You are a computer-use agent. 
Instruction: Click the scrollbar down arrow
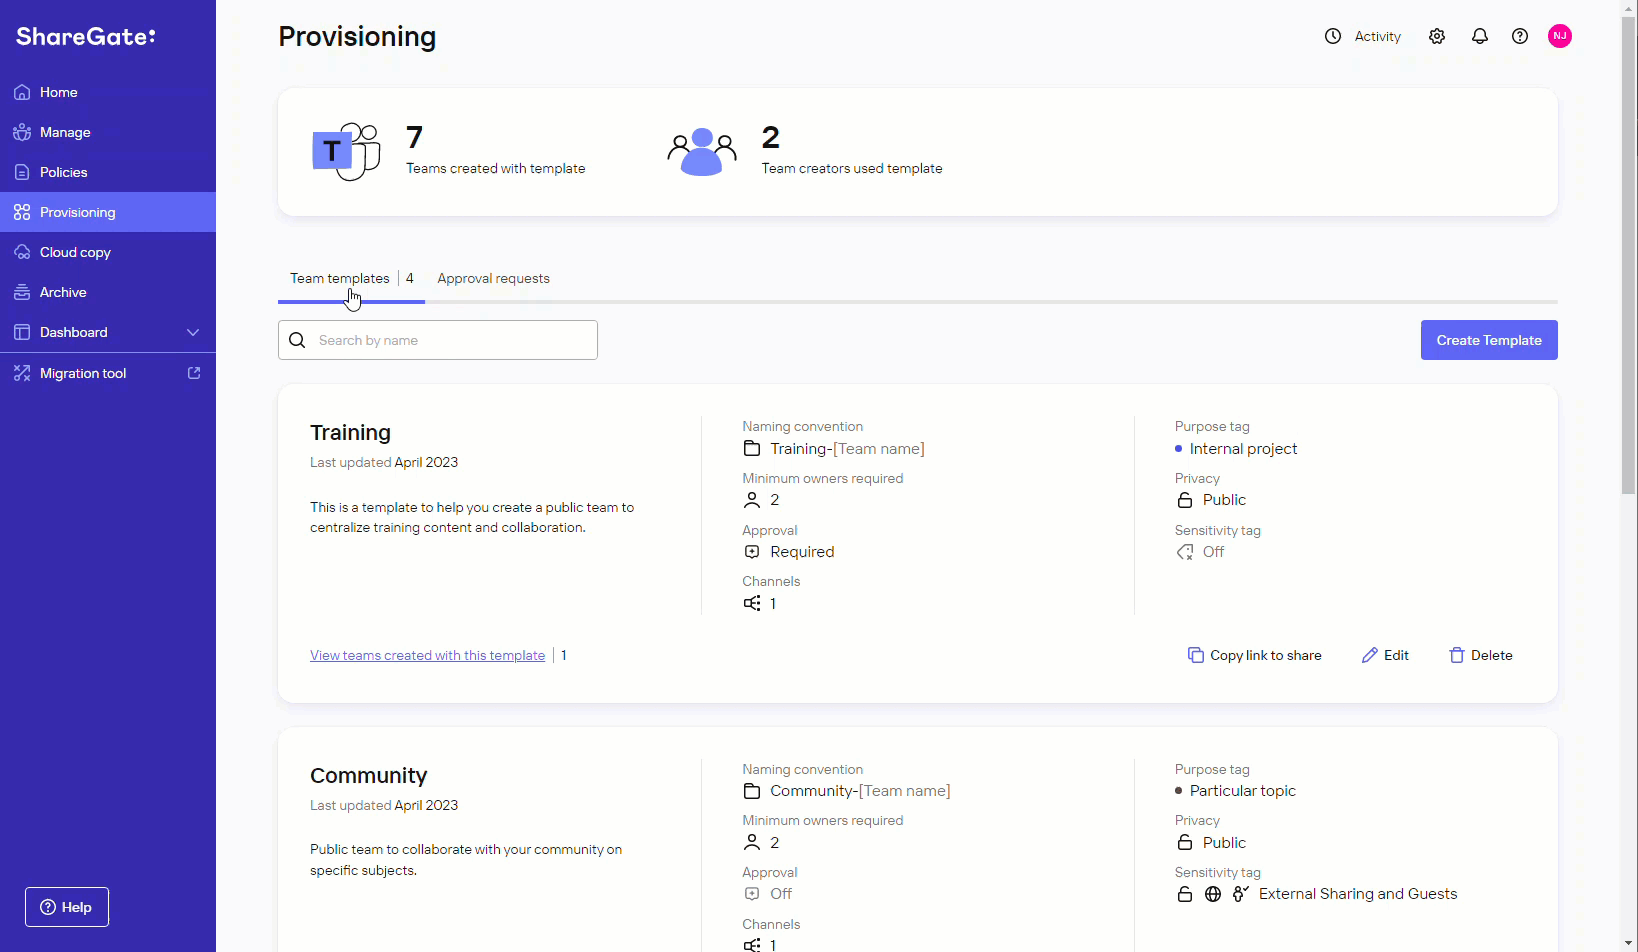click(1629, 943)
